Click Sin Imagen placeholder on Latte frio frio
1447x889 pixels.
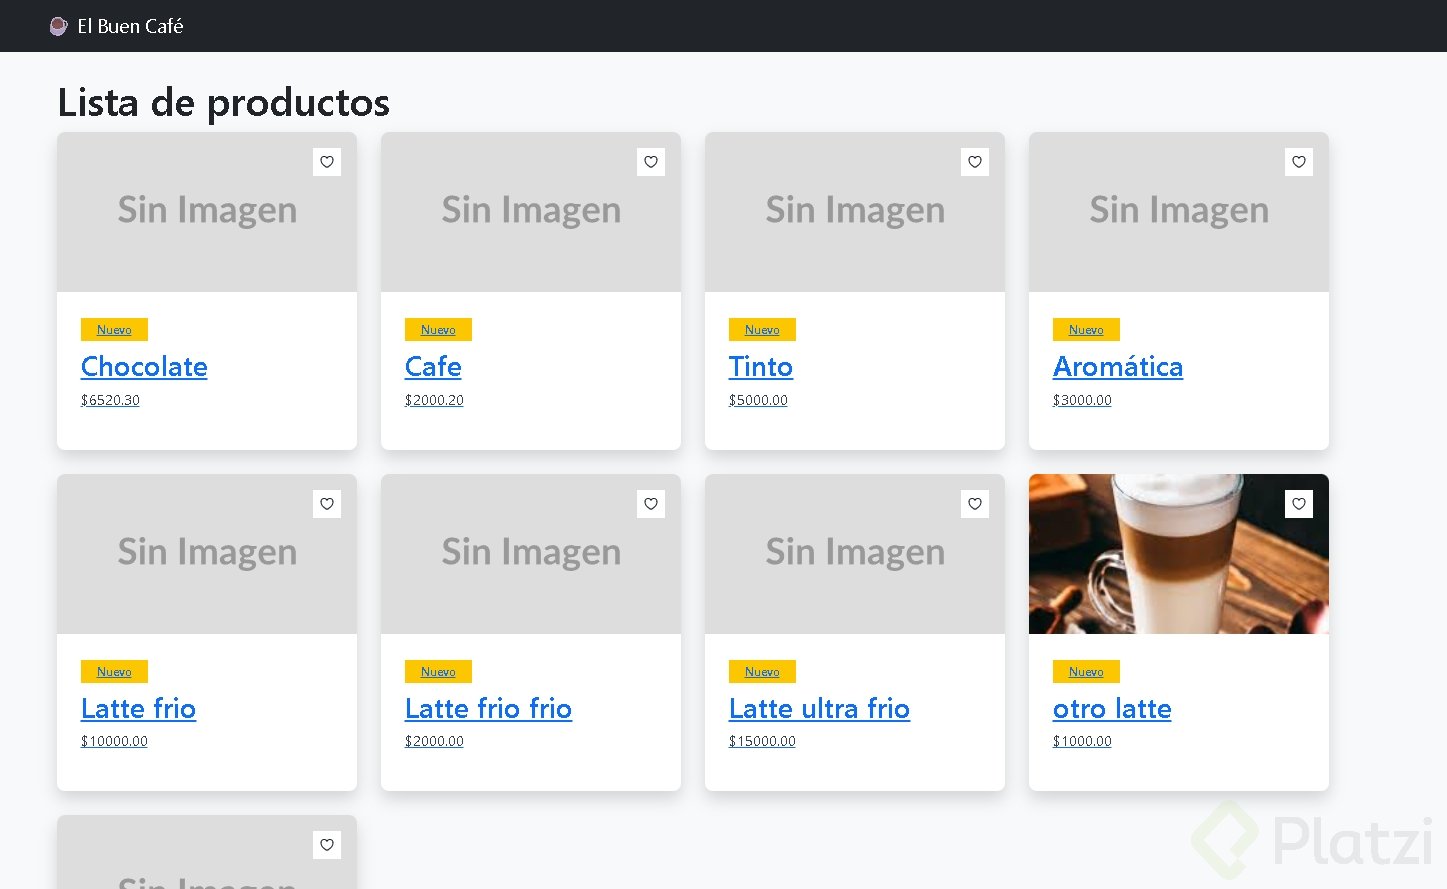(x=531, y=553)
